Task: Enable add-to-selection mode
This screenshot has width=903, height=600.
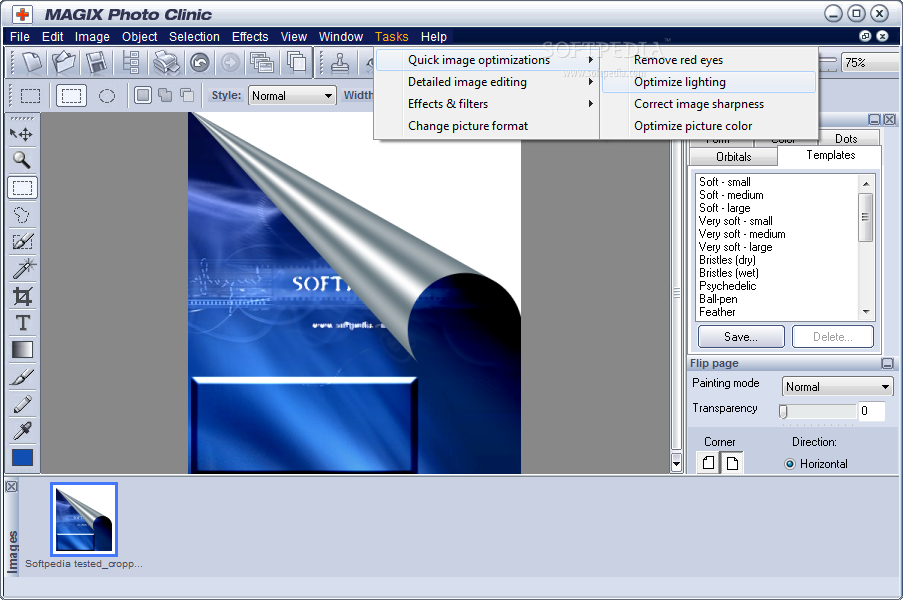Action: (165, 95)
